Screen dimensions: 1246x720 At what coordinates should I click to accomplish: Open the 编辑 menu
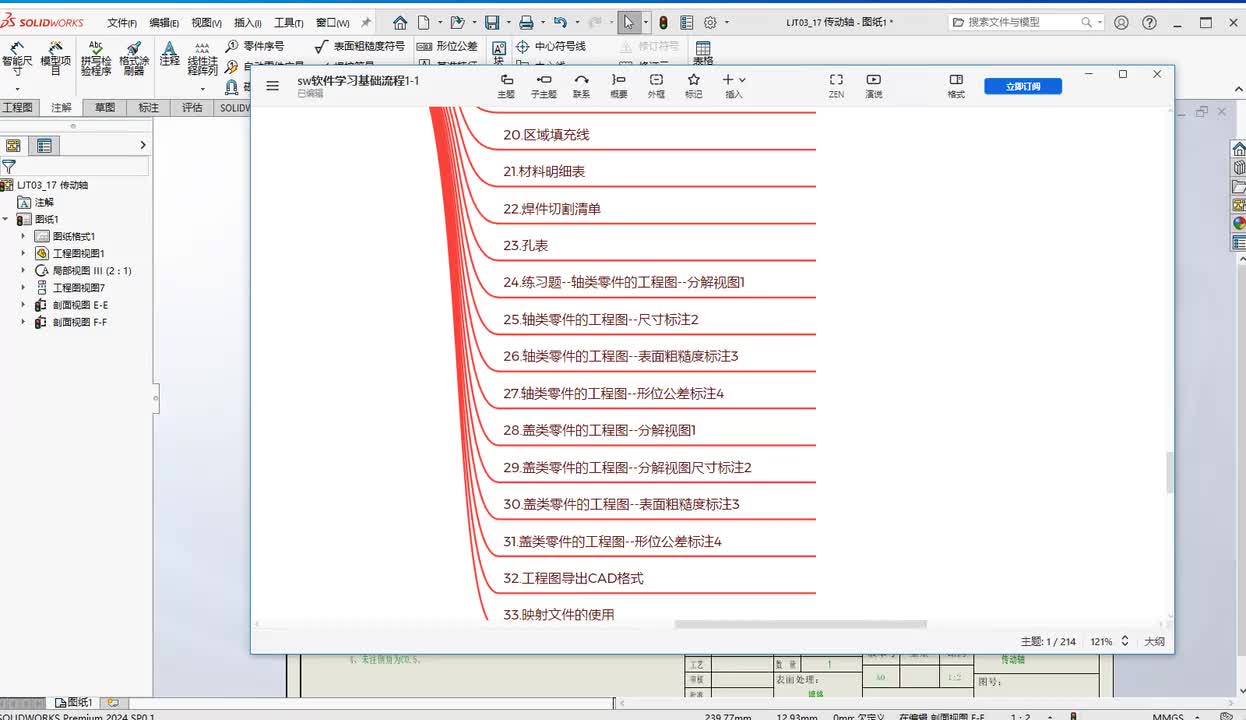164,22
